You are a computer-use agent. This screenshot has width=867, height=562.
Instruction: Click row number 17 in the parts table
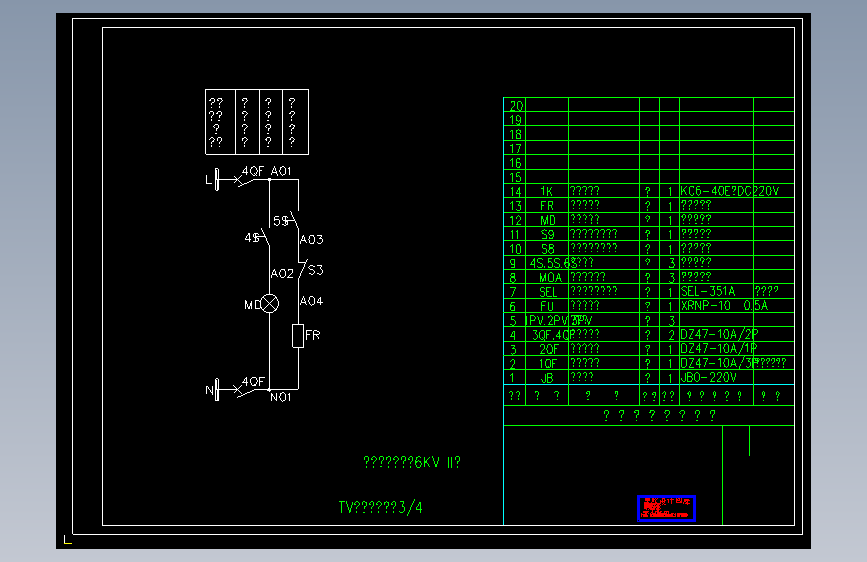coord(515,149)
